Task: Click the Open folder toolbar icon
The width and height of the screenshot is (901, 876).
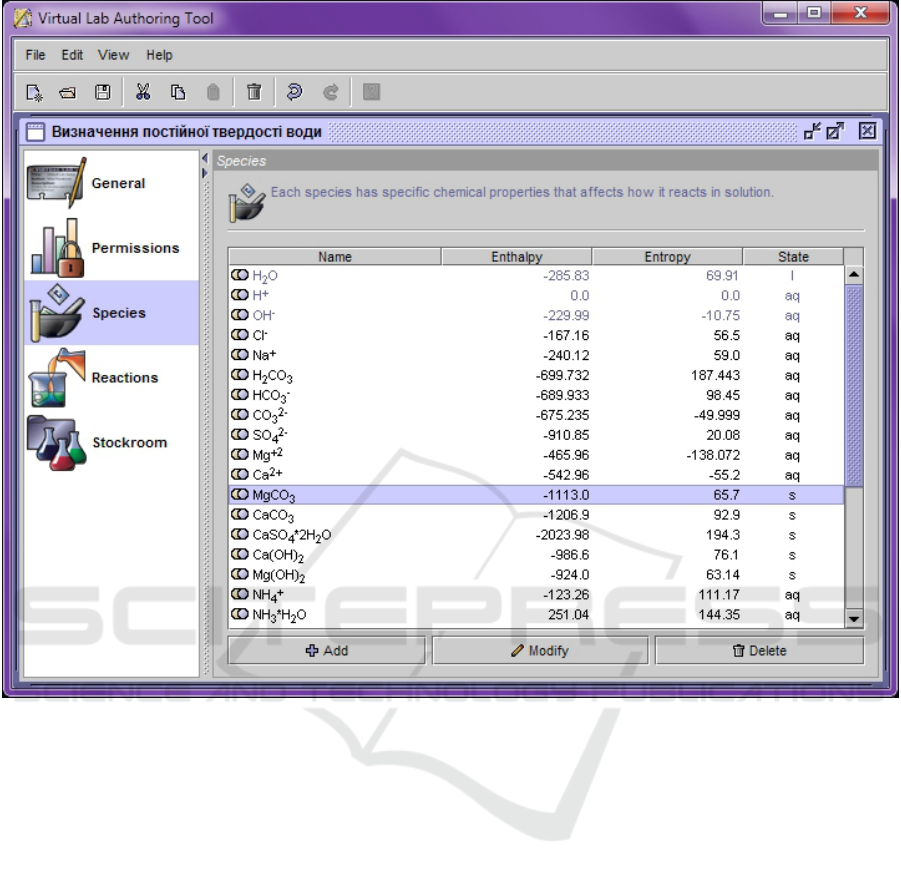Action: coord(68,93)
